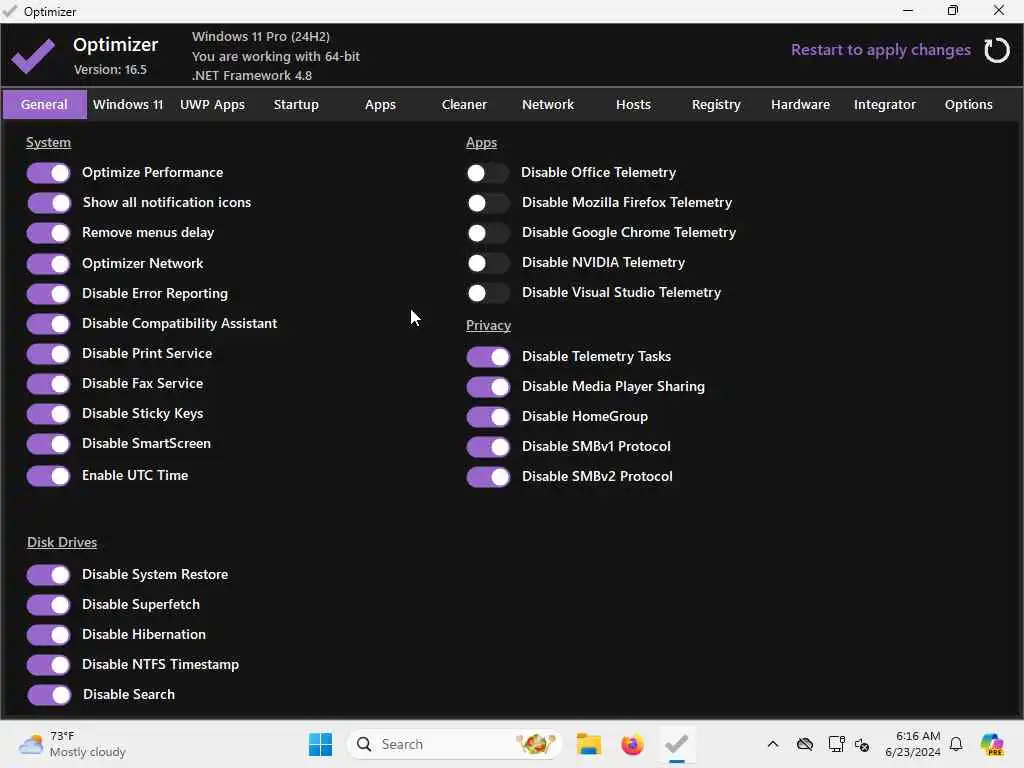Screen dimensions: 1024x768
Task: Enable Disable Google Chrome Telemetry
Action: tap(488, 233)
